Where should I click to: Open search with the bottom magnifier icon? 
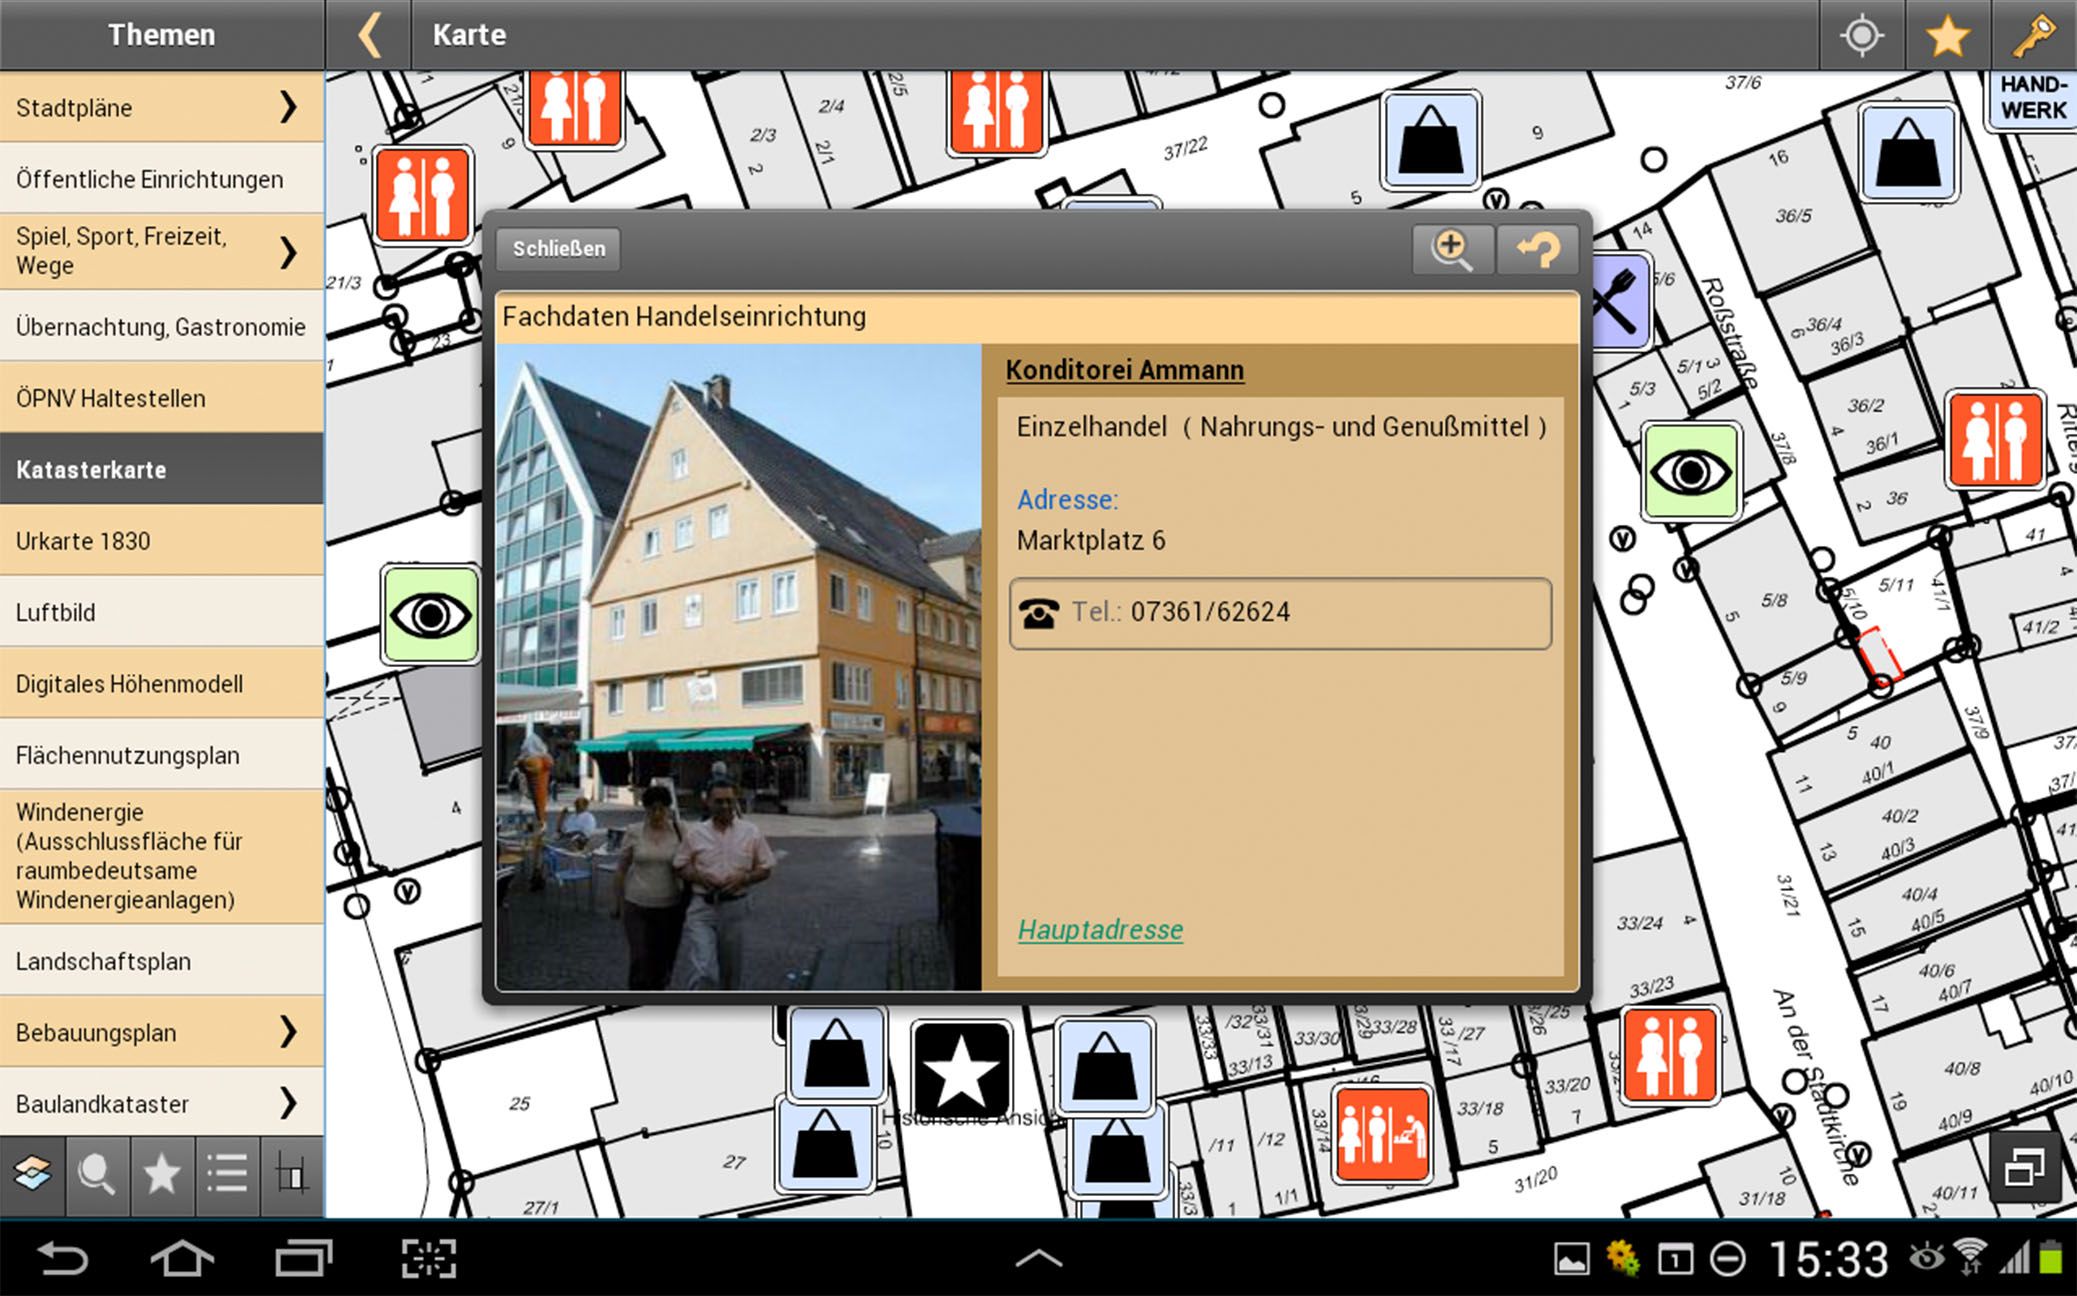[x=97, y=1173]
